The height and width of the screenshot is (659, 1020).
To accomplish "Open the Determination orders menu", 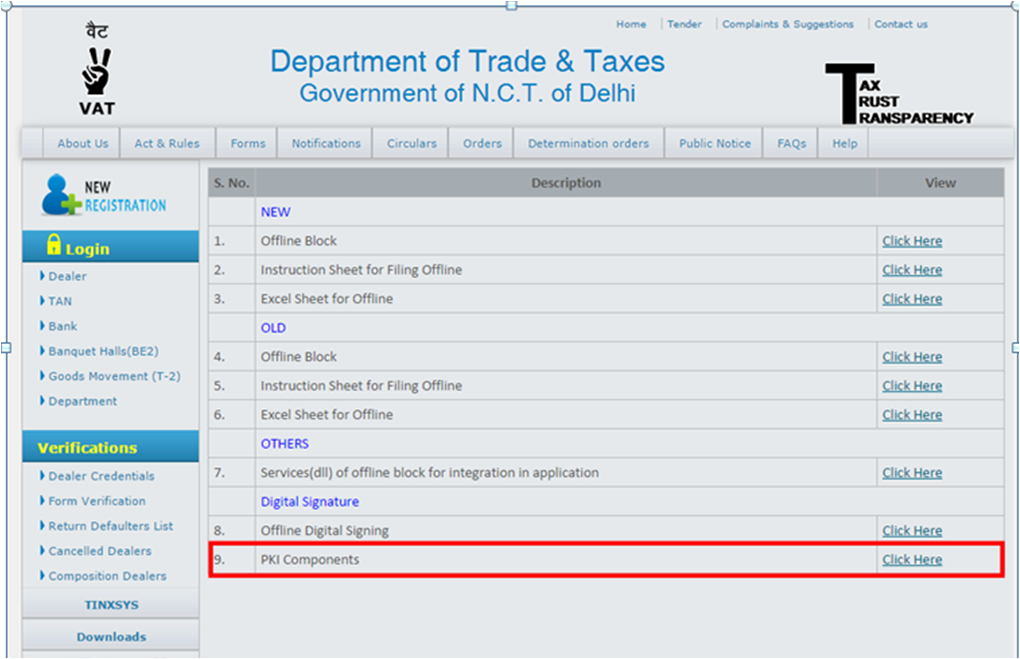I will point(588,142).
